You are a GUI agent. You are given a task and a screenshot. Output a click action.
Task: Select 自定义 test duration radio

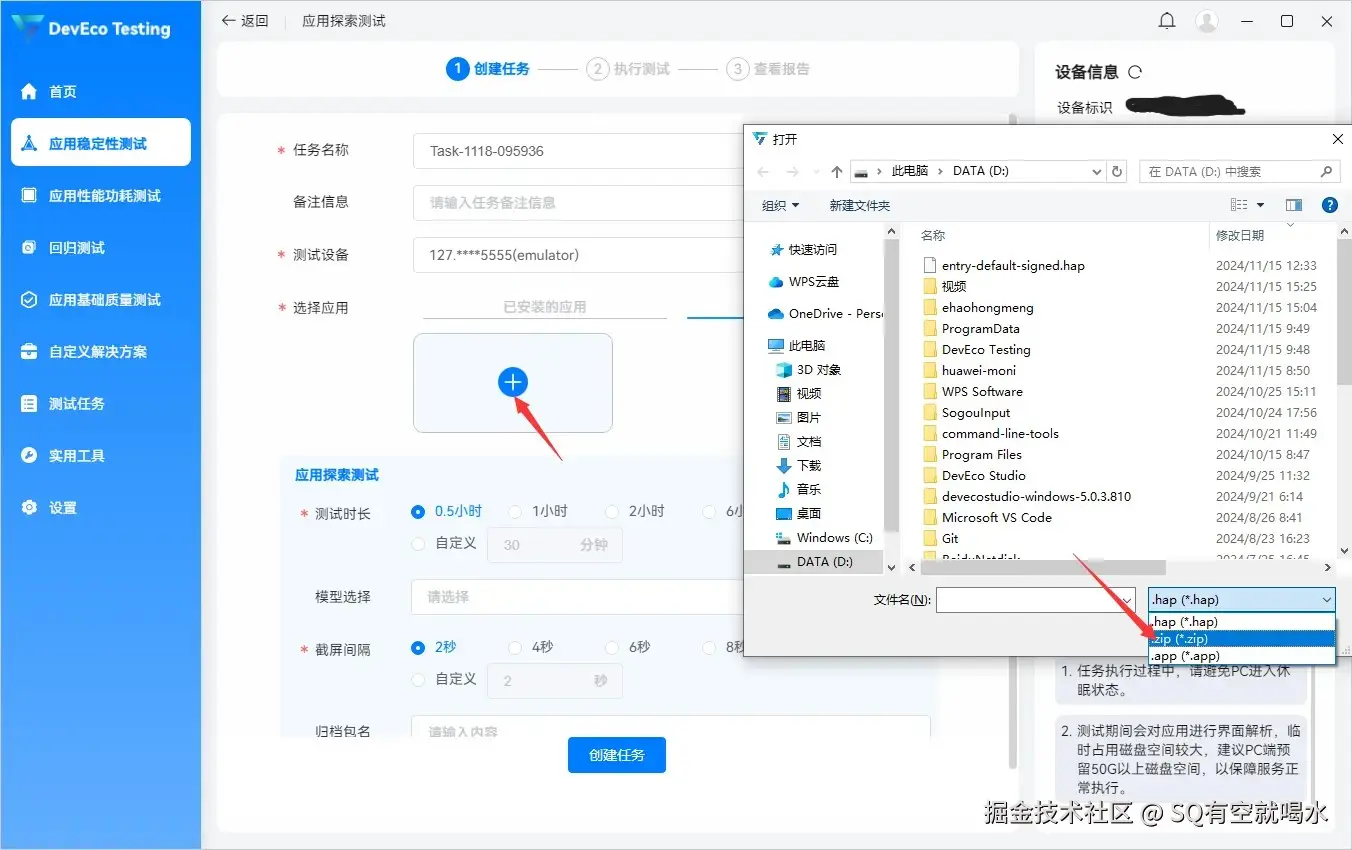[418, 544]
